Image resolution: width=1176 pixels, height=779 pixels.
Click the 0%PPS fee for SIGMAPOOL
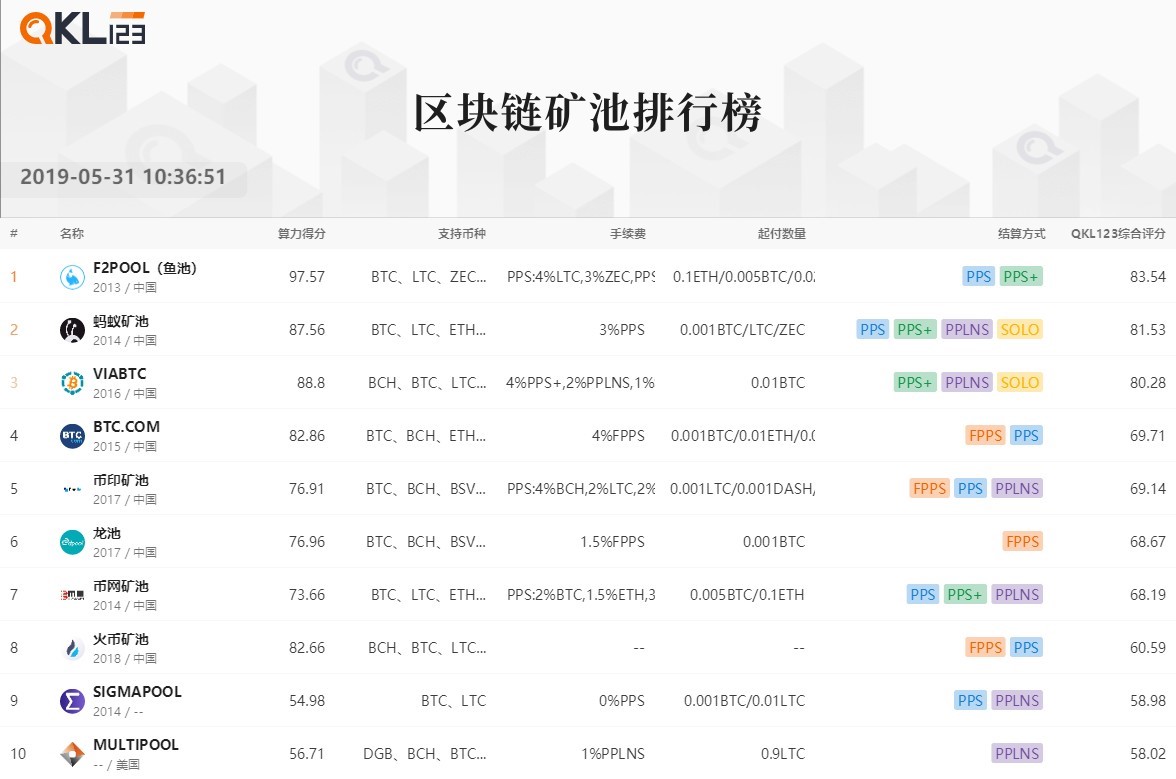[622, 701]
